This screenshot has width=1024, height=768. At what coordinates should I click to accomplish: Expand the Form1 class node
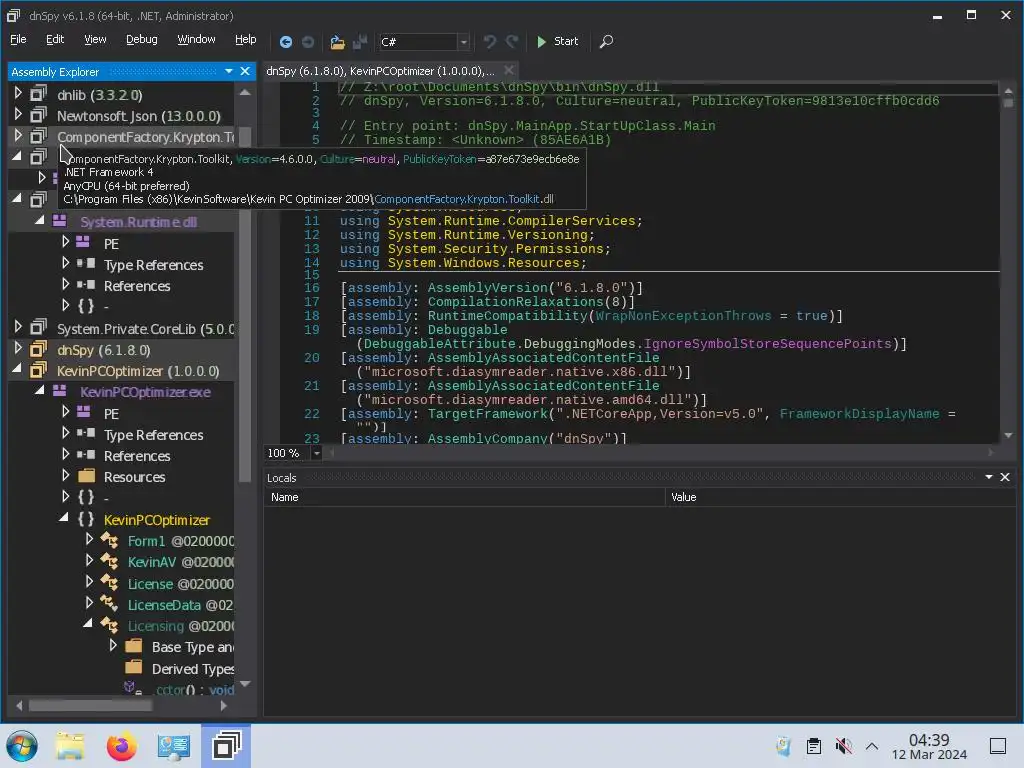click(x=89, y=539)
